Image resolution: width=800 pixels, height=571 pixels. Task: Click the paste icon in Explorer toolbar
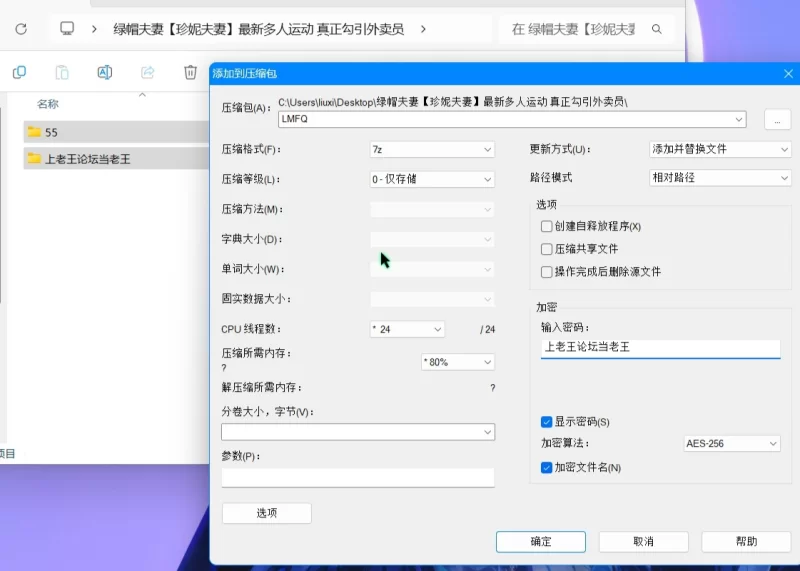pos(62,72)
